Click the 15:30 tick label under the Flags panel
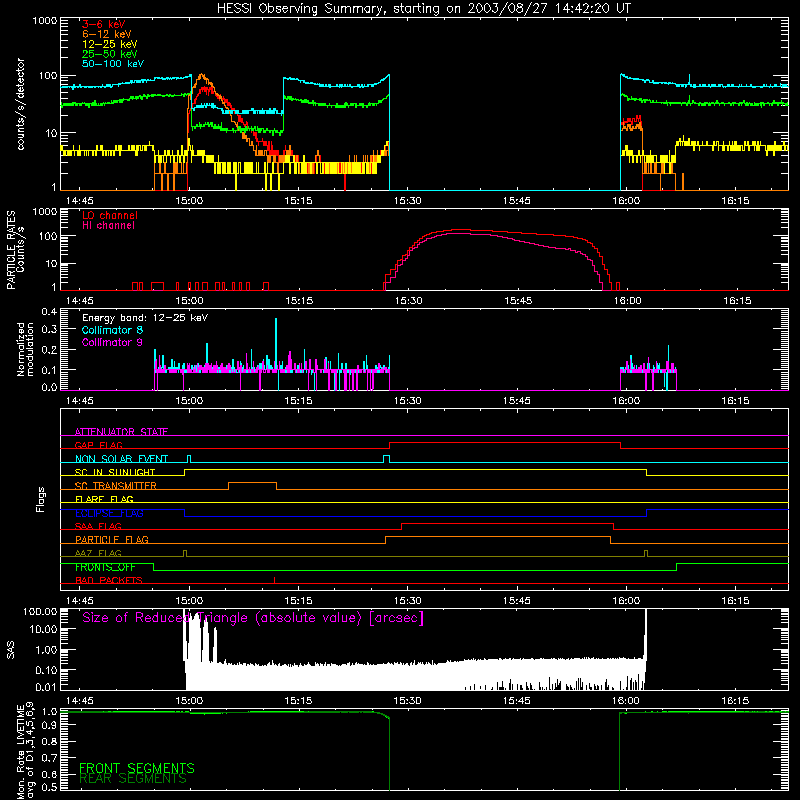 pos(408,601)
